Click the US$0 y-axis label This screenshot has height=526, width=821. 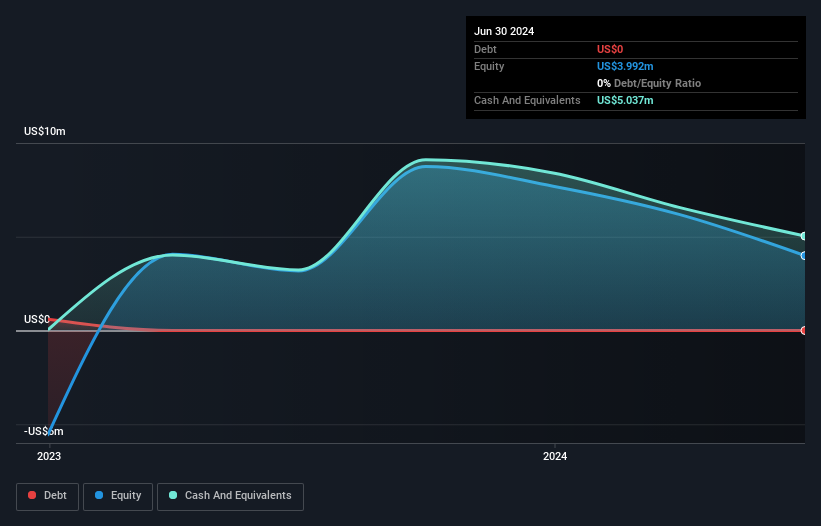click(x=37, y=319)
